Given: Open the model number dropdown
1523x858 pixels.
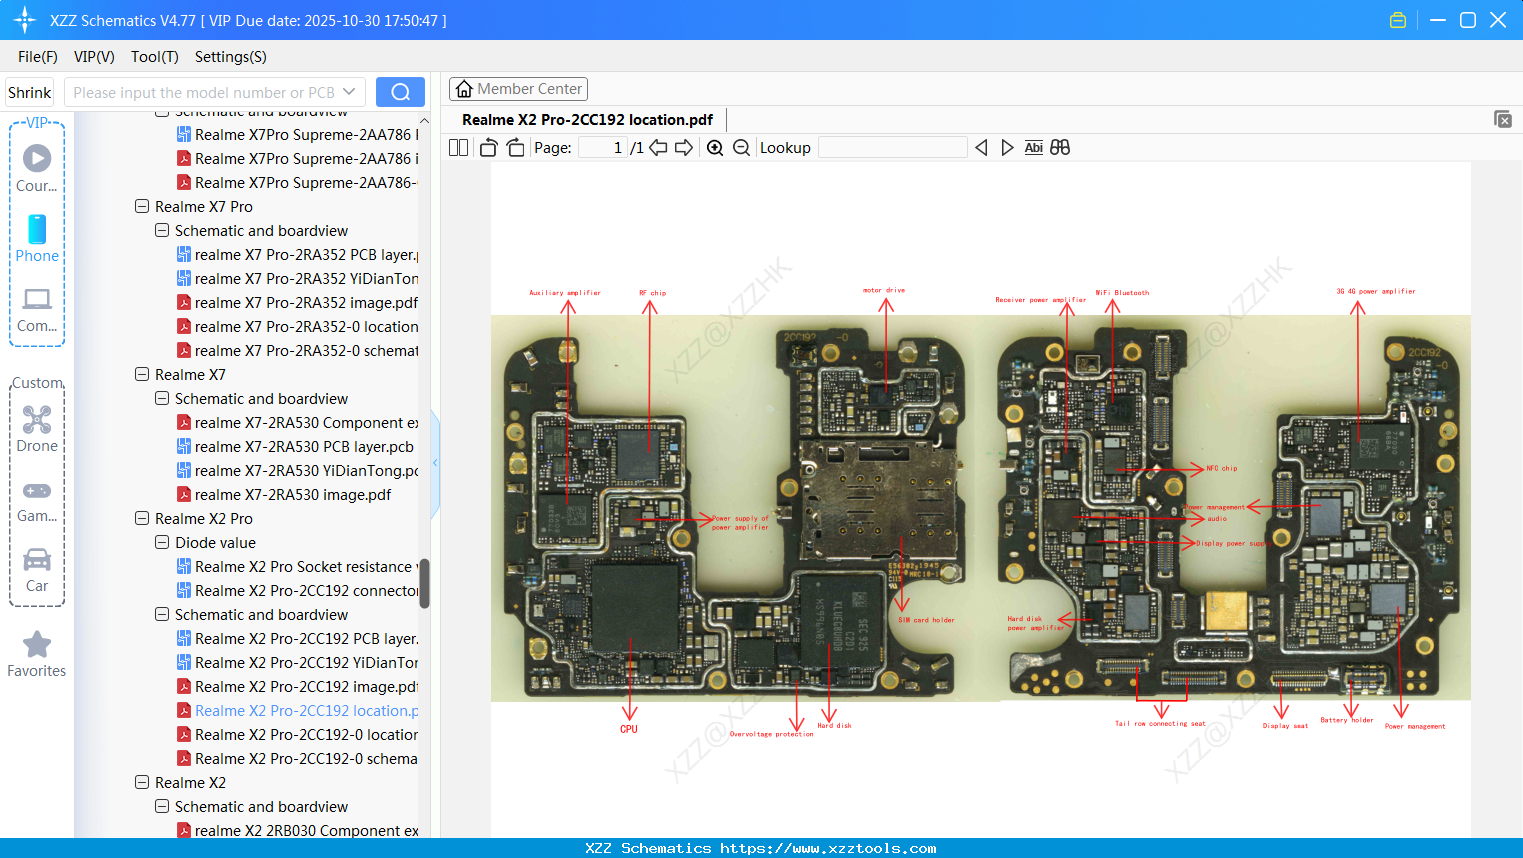Looking at the screenshot, I should coord(349,92).
